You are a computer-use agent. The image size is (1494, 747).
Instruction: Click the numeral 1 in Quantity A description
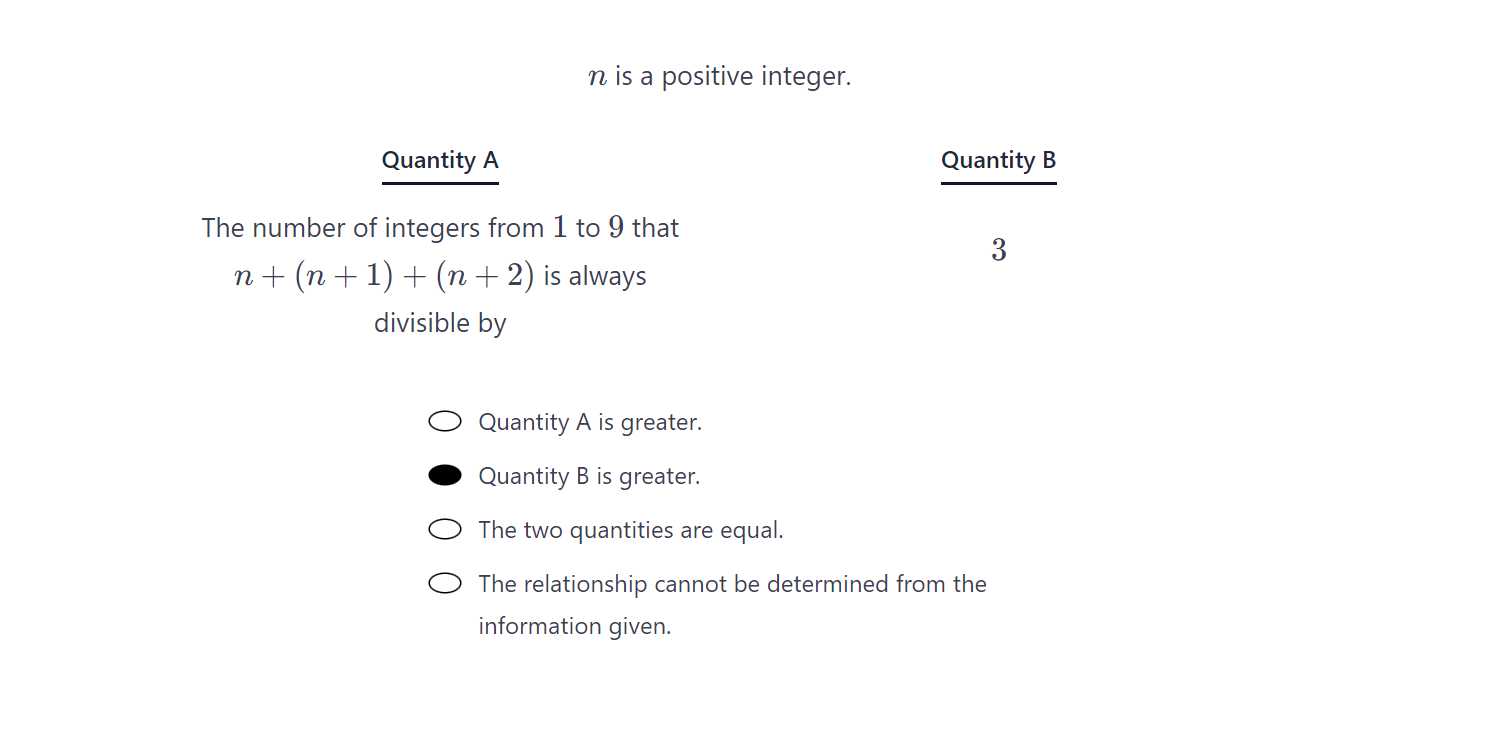point(560,228)
